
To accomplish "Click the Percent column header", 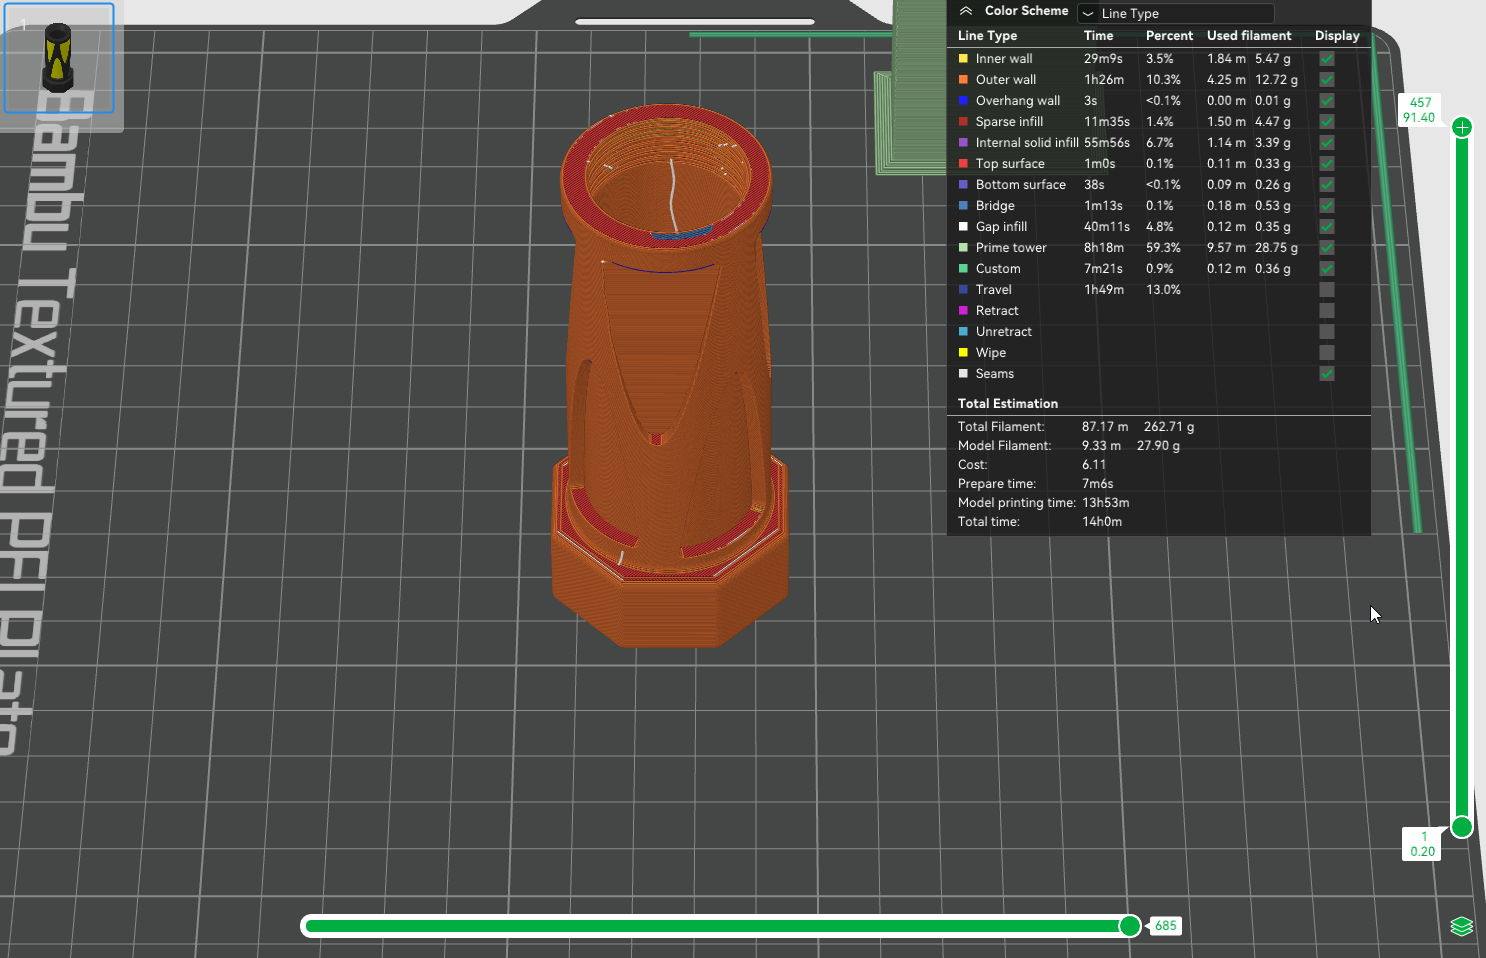I will coord(1169,36).
